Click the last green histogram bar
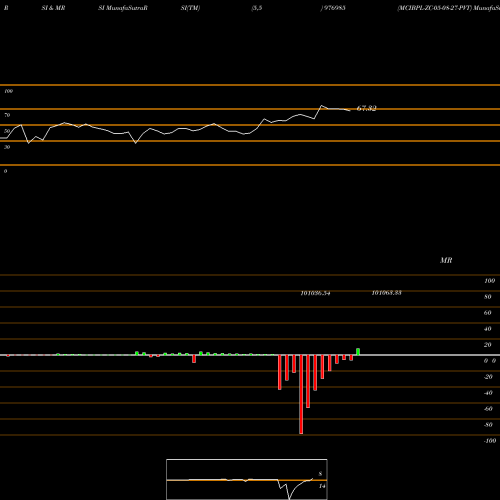 [358, 352]
